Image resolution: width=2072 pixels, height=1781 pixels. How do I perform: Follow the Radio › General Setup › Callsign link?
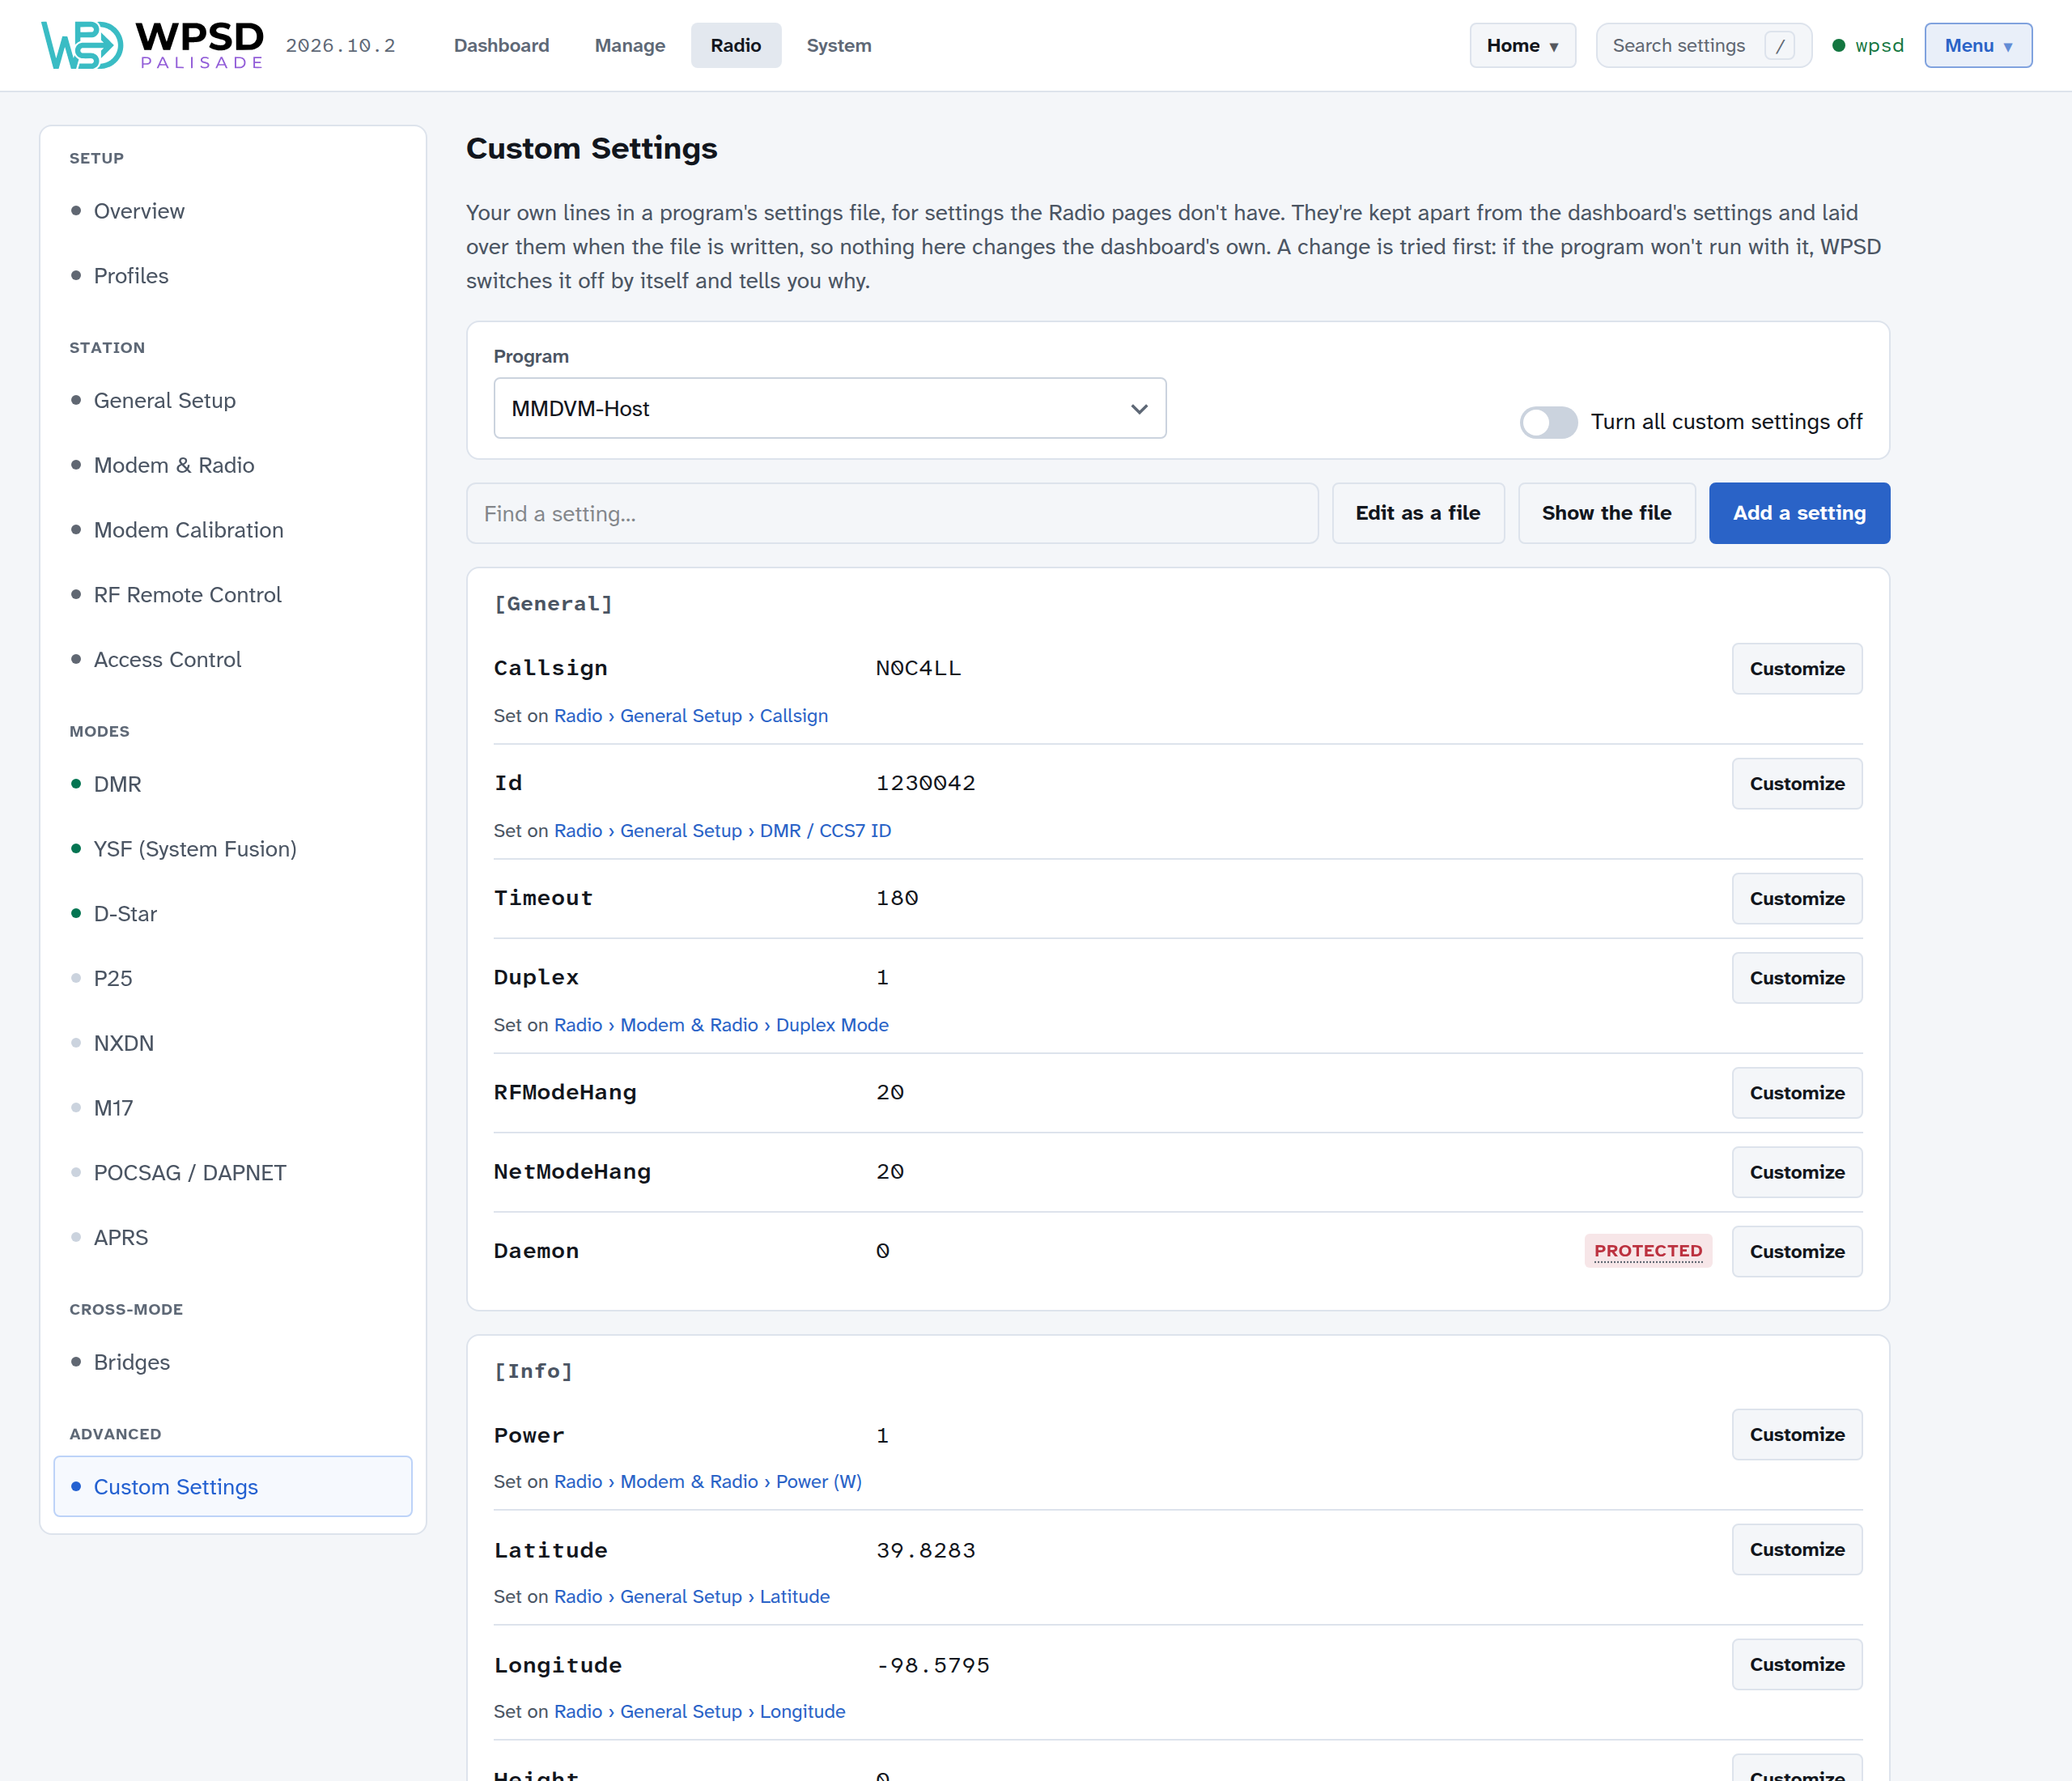coord(691,716)
